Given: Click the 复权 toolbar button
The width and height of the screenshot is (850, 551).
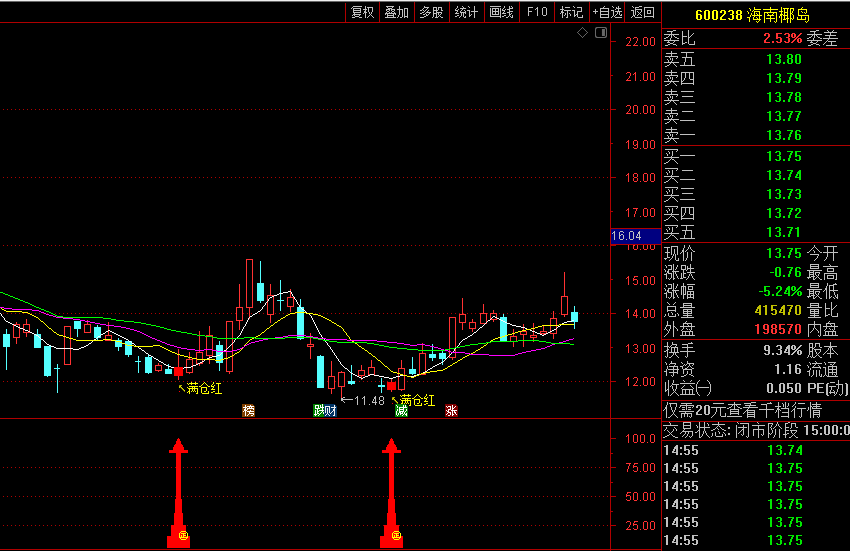Looking at the screenshot, I should point(363,12).
